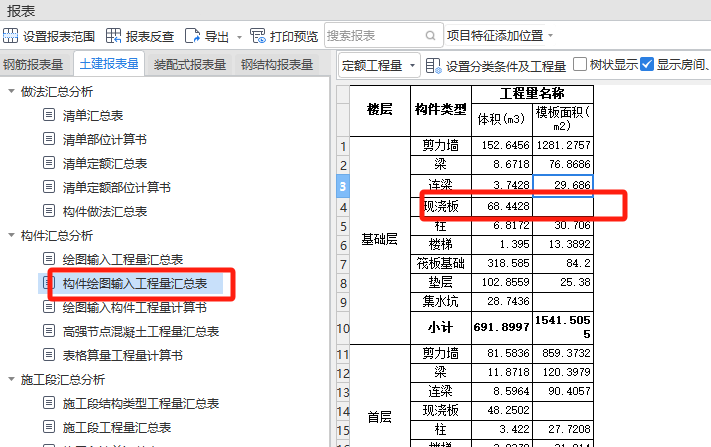Open 施工段结构类型工程量汇总表 report
The width and height of the screenshot is (711, 447).
pyautogui.click(x=141, y=403)
